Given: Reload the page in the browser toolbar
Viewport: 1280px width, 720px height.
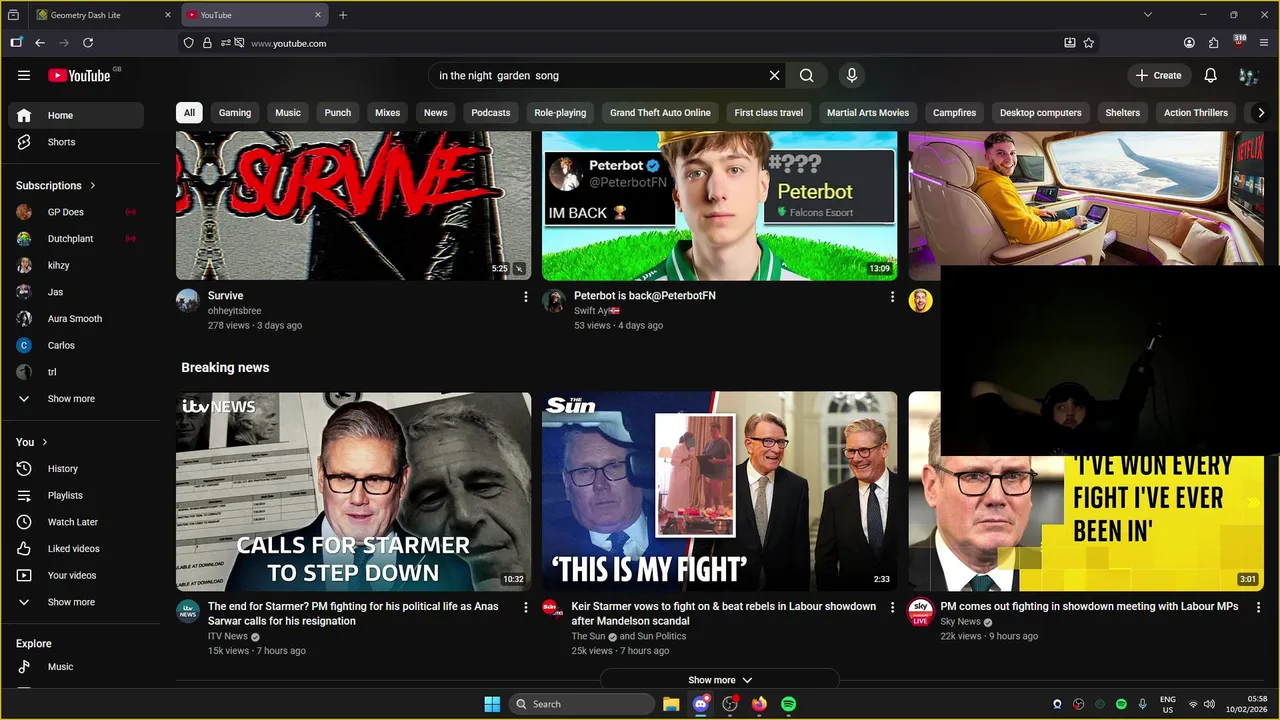Looking at the screenshot, I should pos(88,43).
